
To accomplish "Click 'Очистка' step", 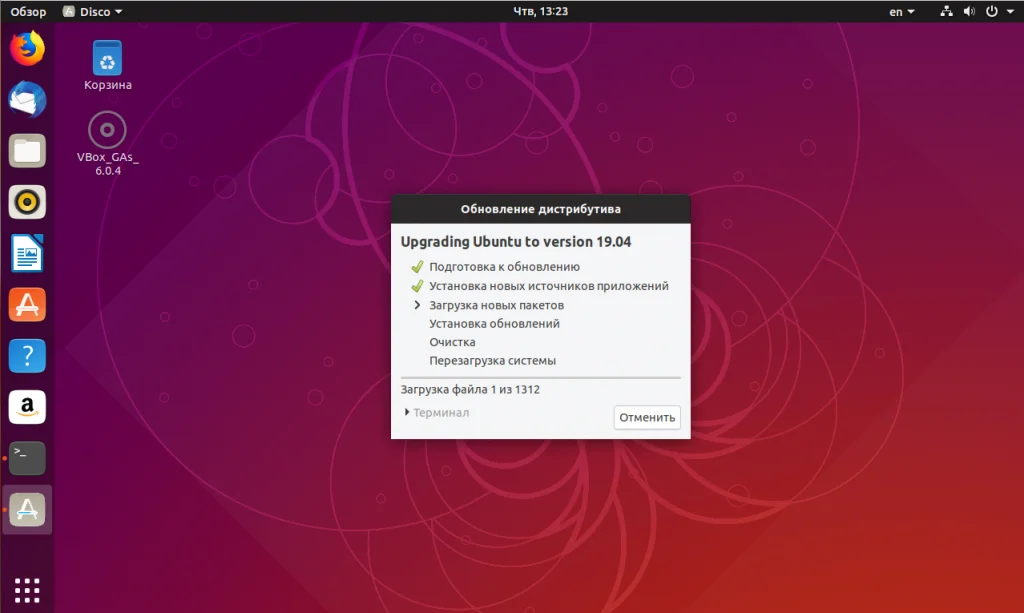I will pyautogui.click(x=452, y=341).
